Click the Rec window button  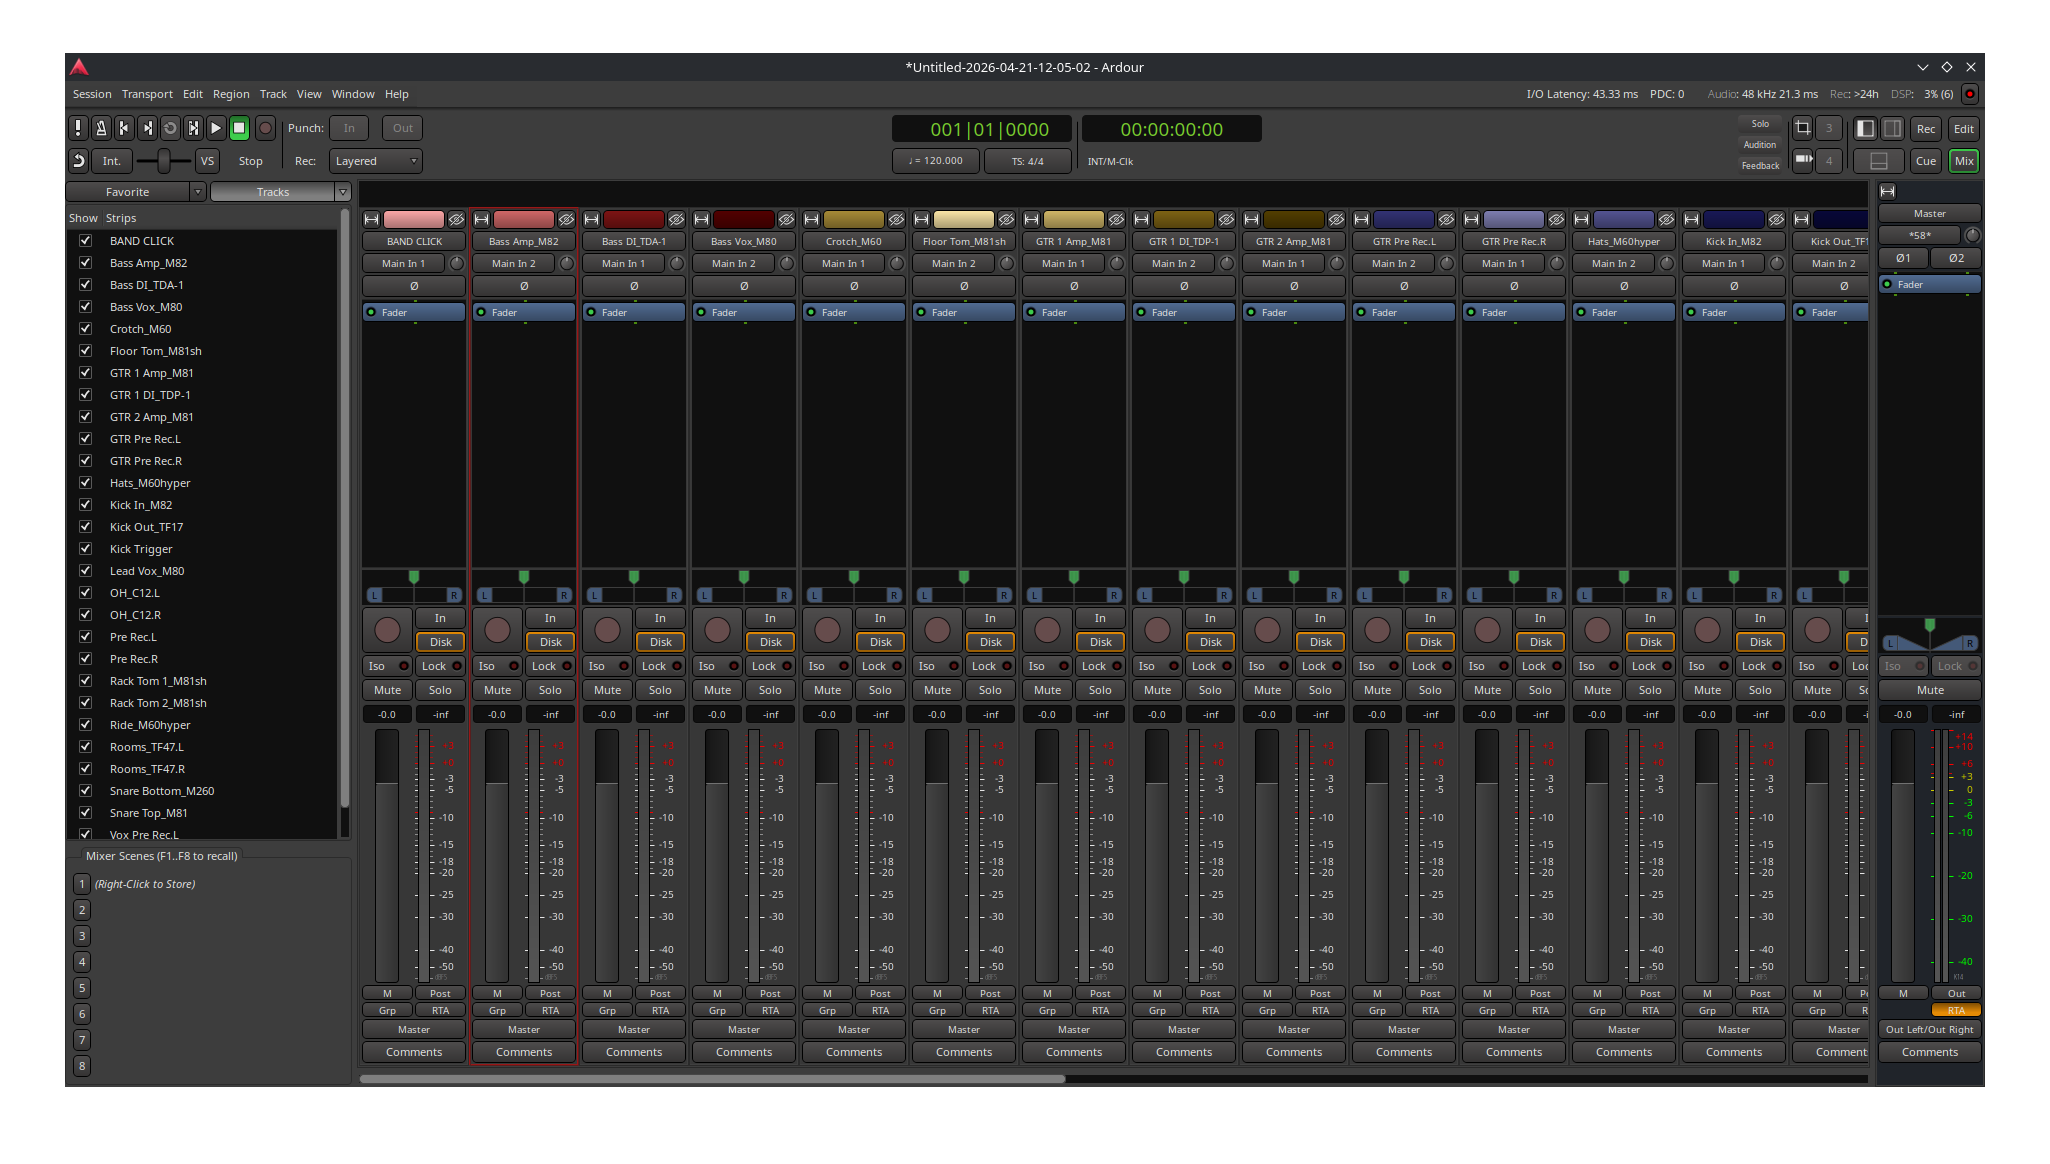coord(1926,128)
